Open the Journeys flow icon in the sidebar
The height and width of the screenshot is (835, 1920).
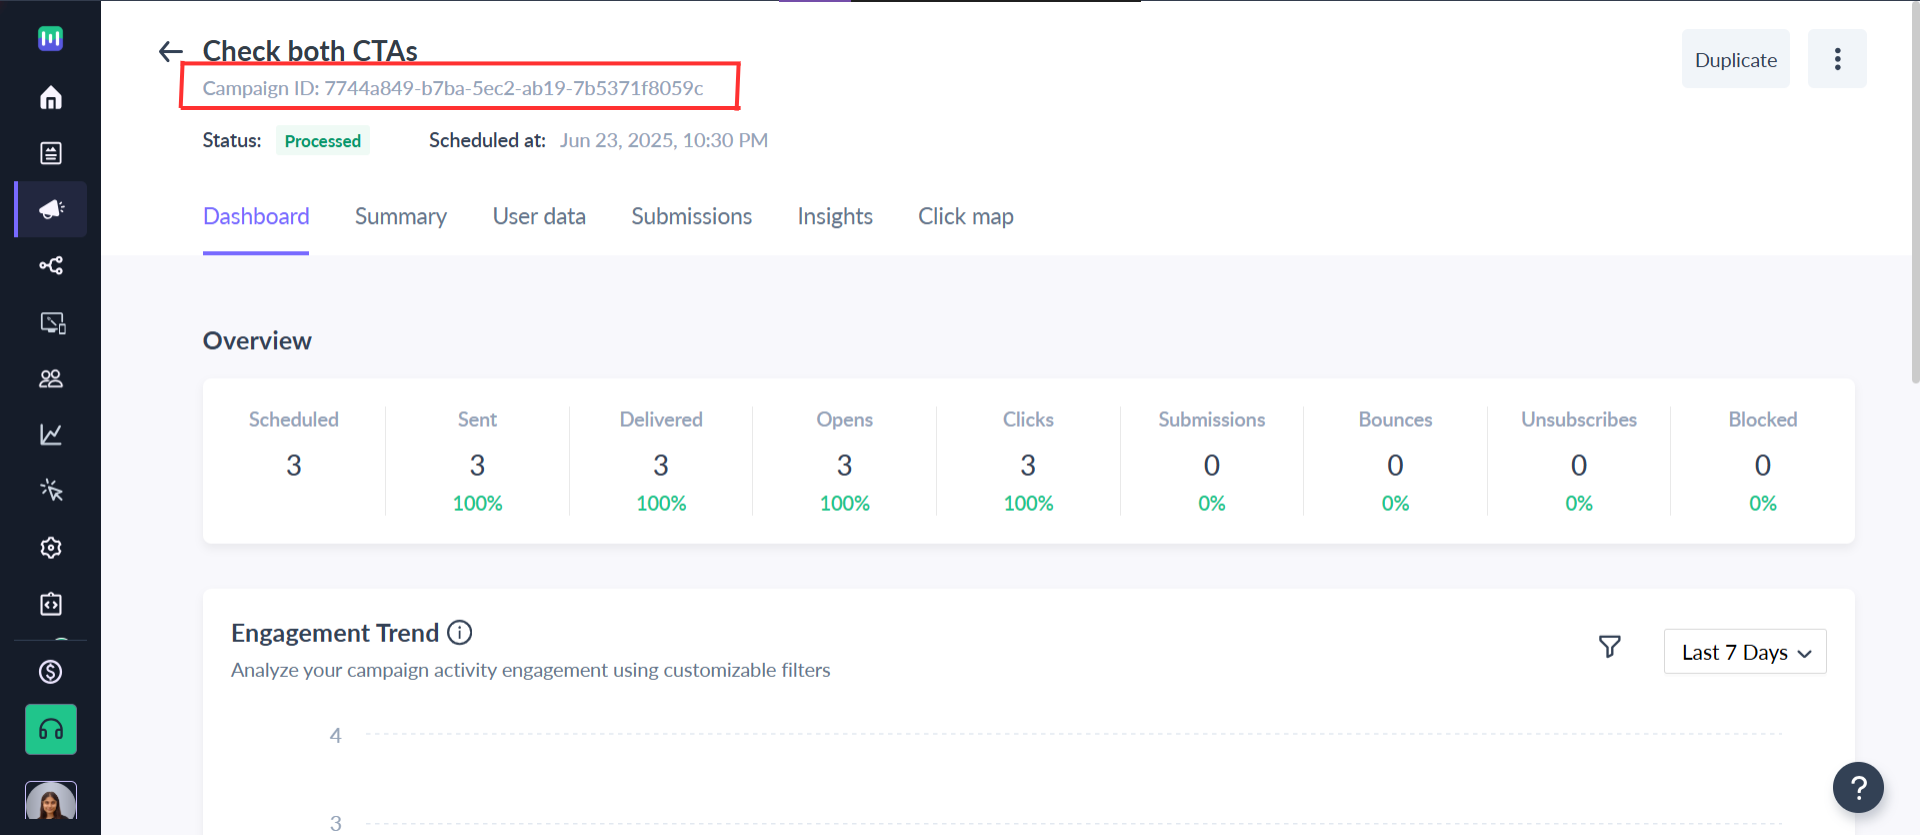[x=51, y=265]
